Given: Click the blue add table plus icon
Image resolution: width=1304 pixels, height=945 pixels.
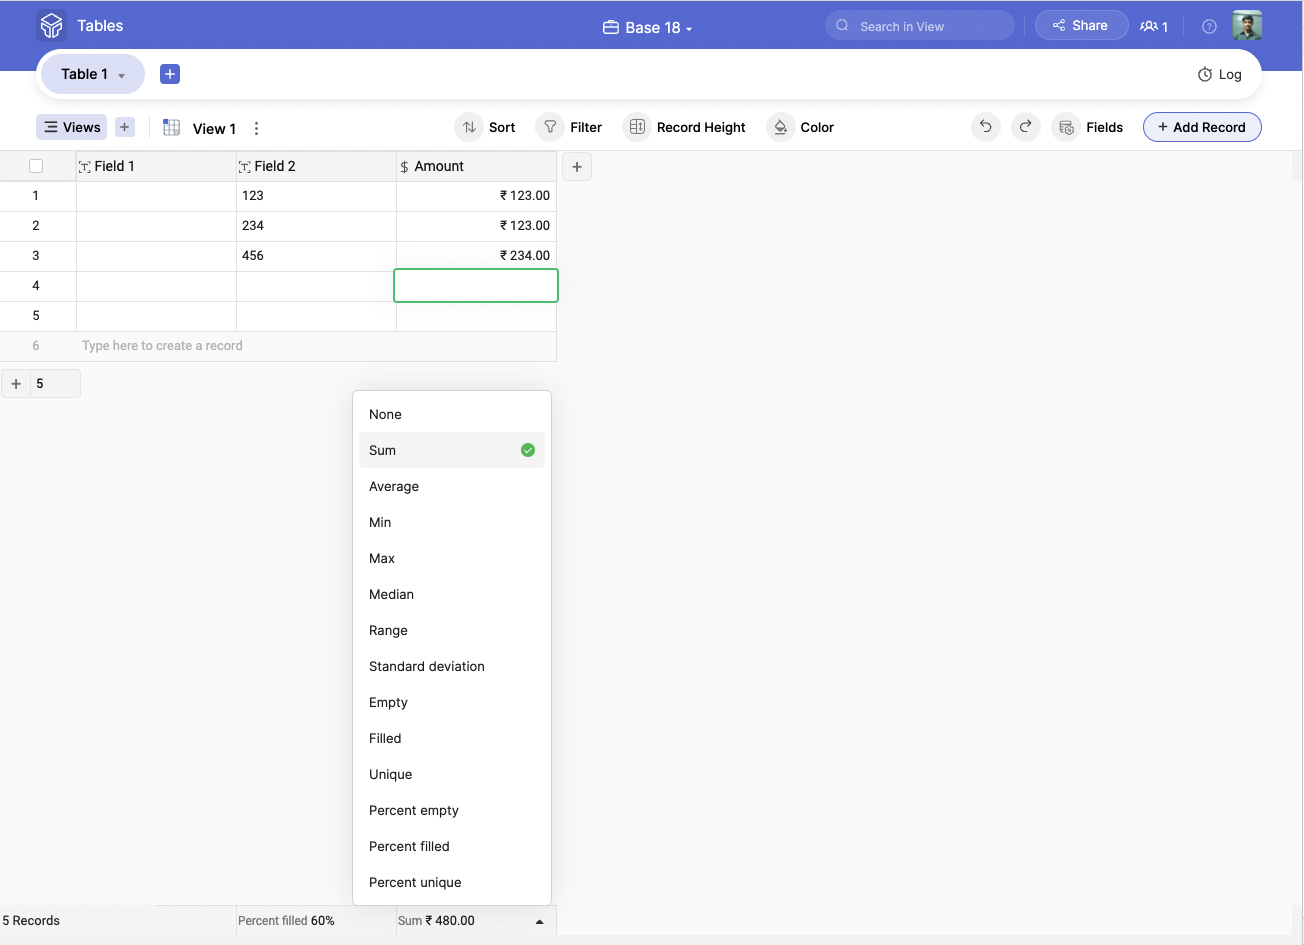Looking at the screenshot, I should [x=170, y=74].
